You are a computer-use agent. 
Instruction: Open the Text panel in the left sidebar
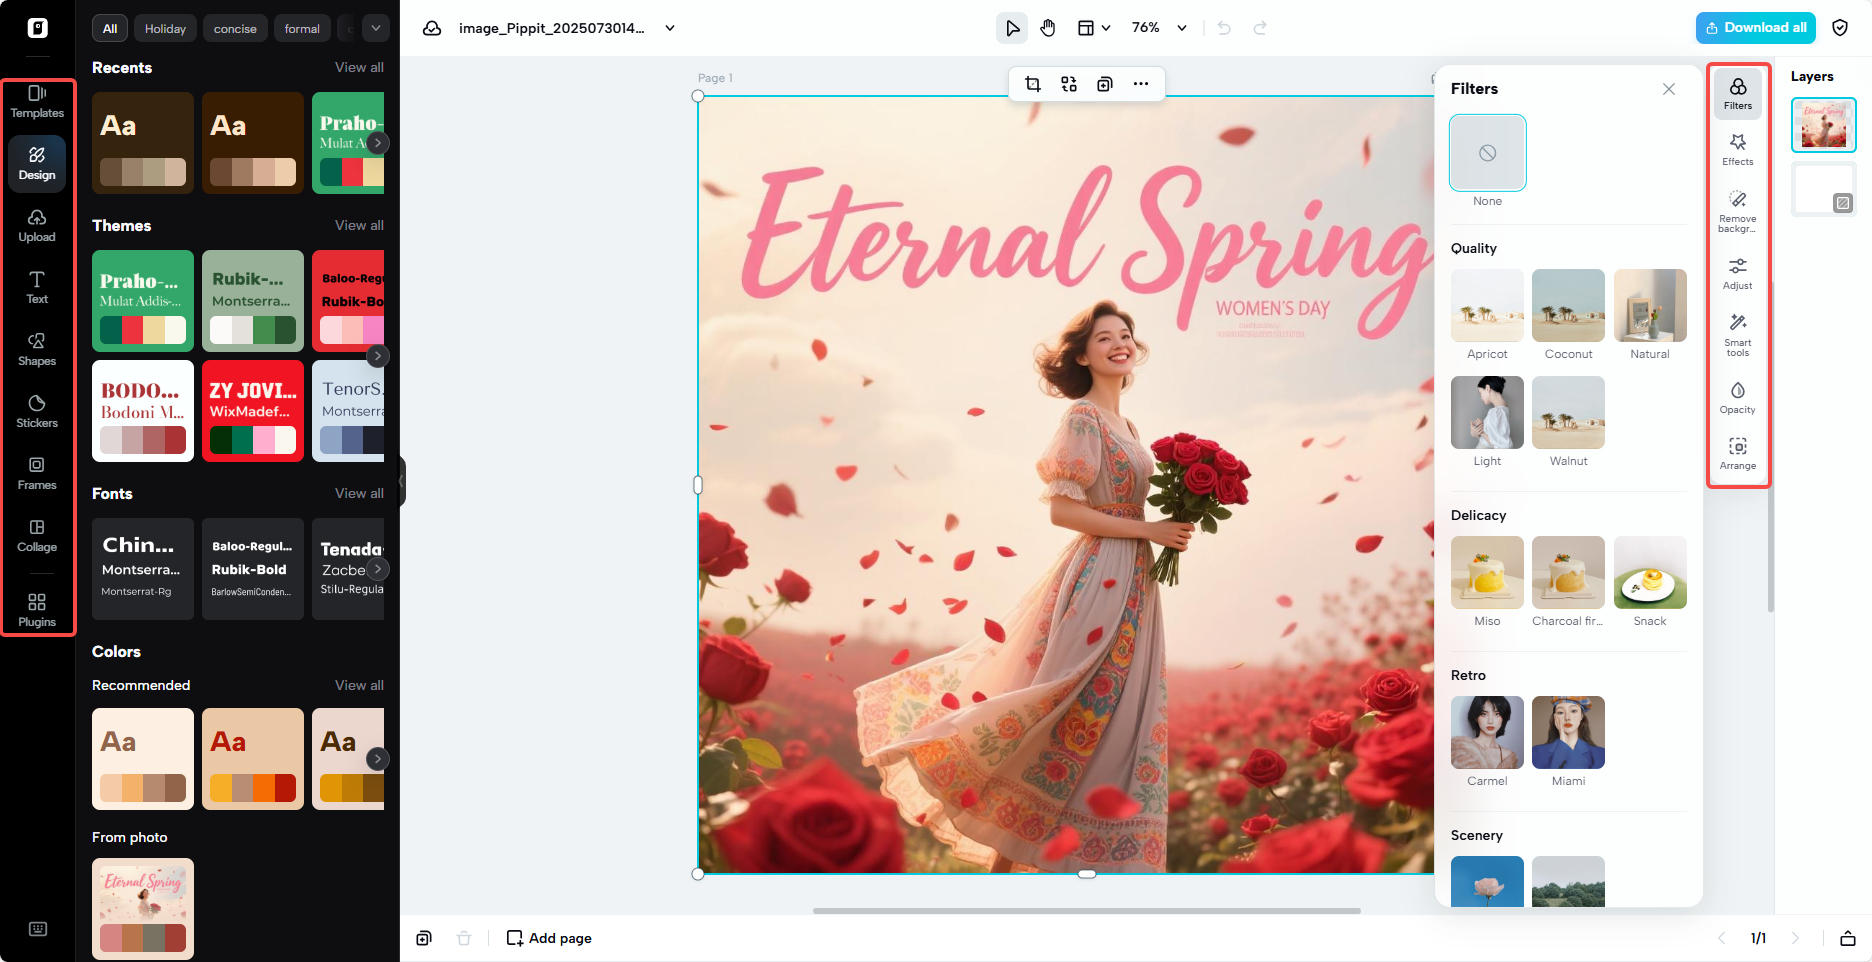(x=37, y=288)
